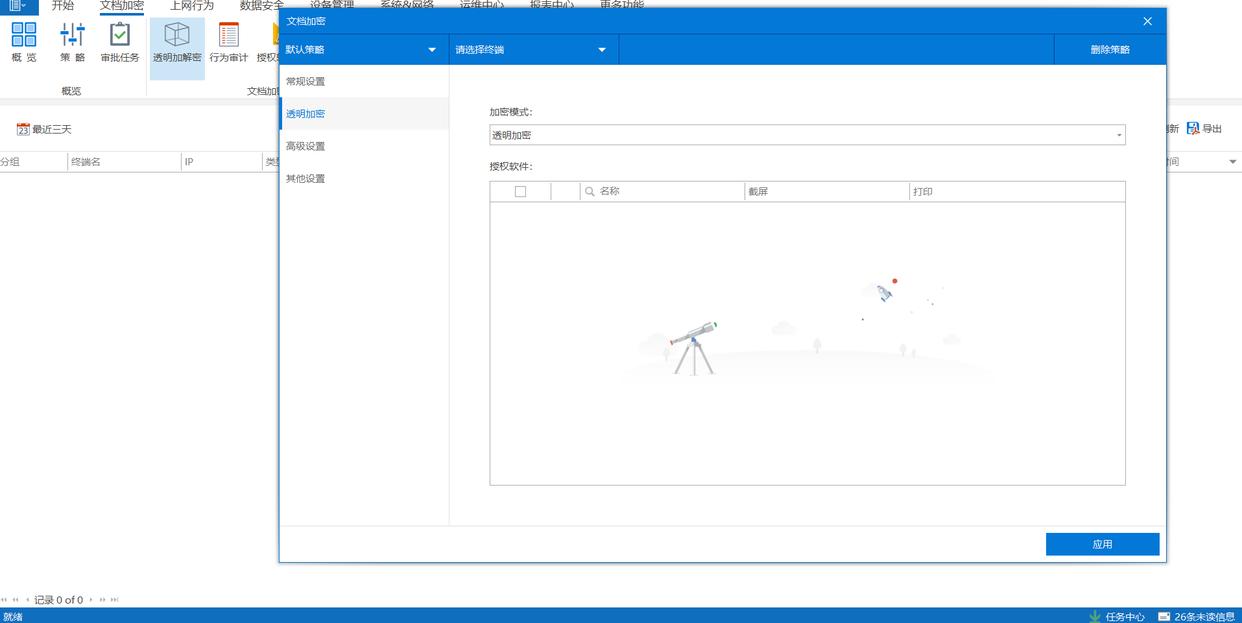Click the search icon in 名称 column
The width and height of the screenshot is (1242, 623).
tap(590, 191)
